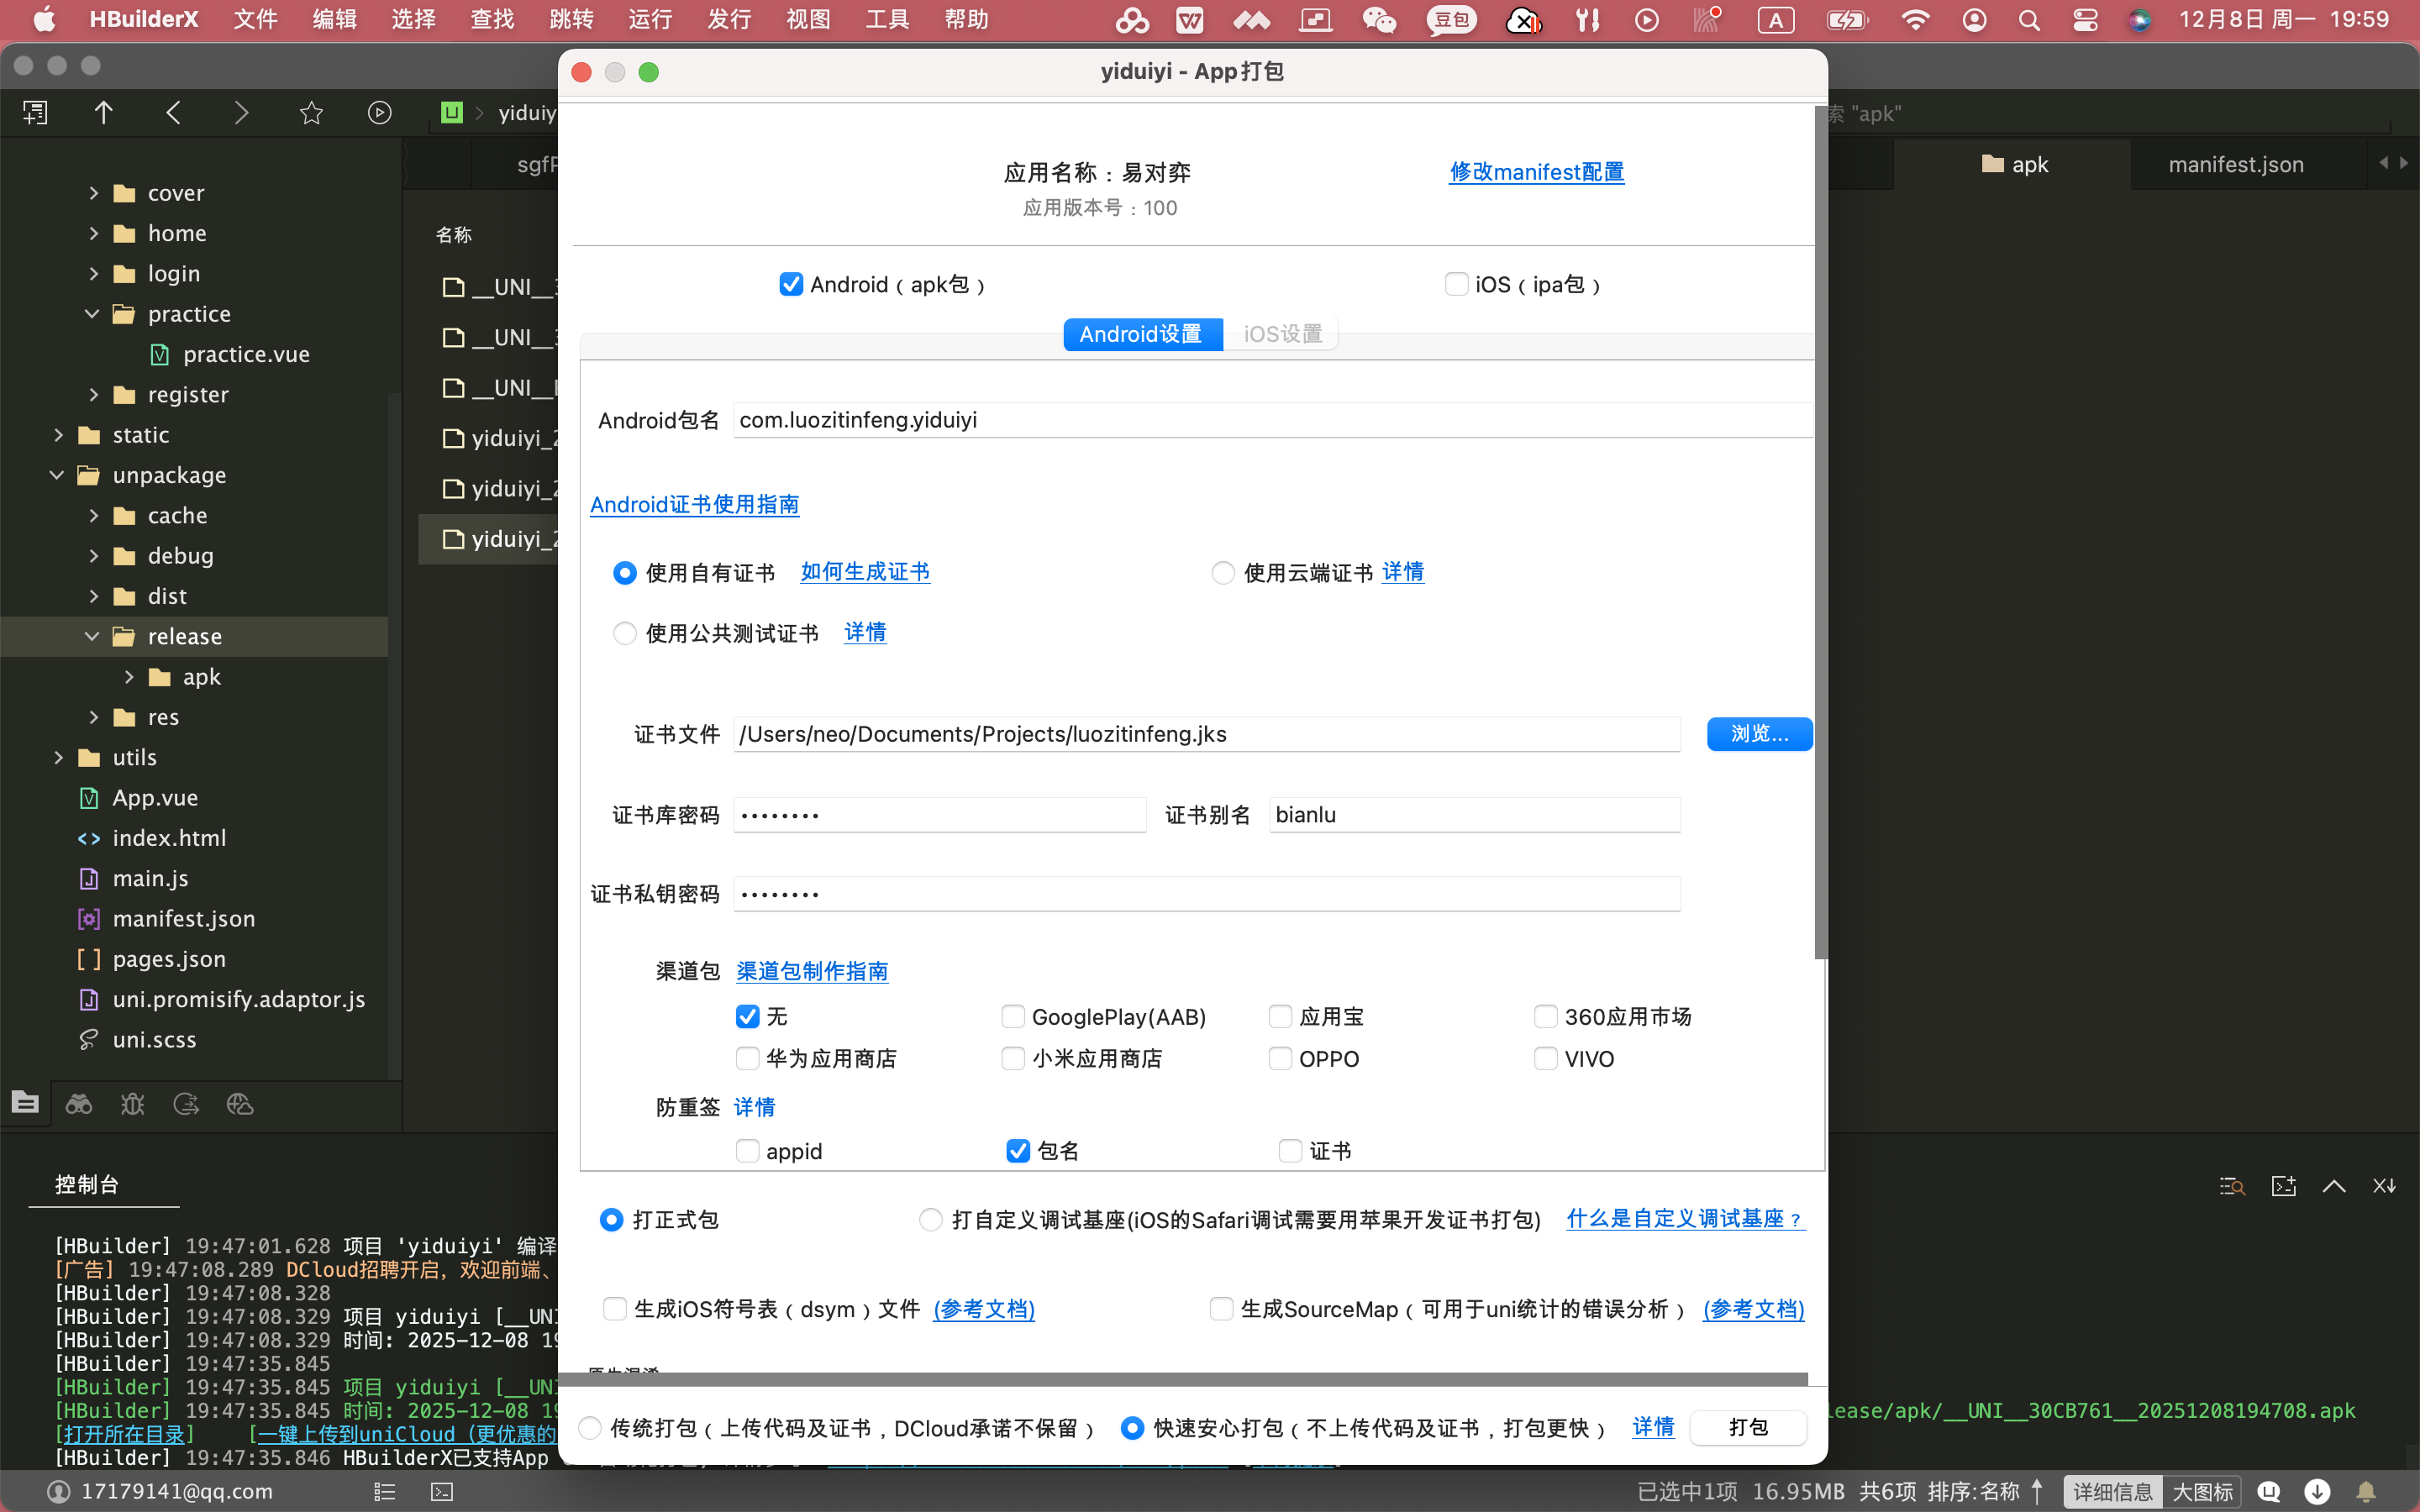Image resolution: width=2420 pixels, height=1512 pixels.
Task: Open the 修改manifest配置 link
Action: [x=1536, y=172]
